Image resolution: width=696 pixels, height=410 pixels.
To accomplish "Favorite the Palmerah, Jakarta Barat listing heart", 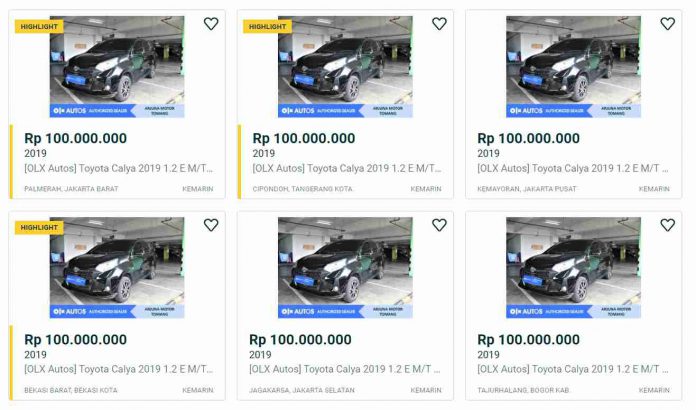I will point(211,24).
